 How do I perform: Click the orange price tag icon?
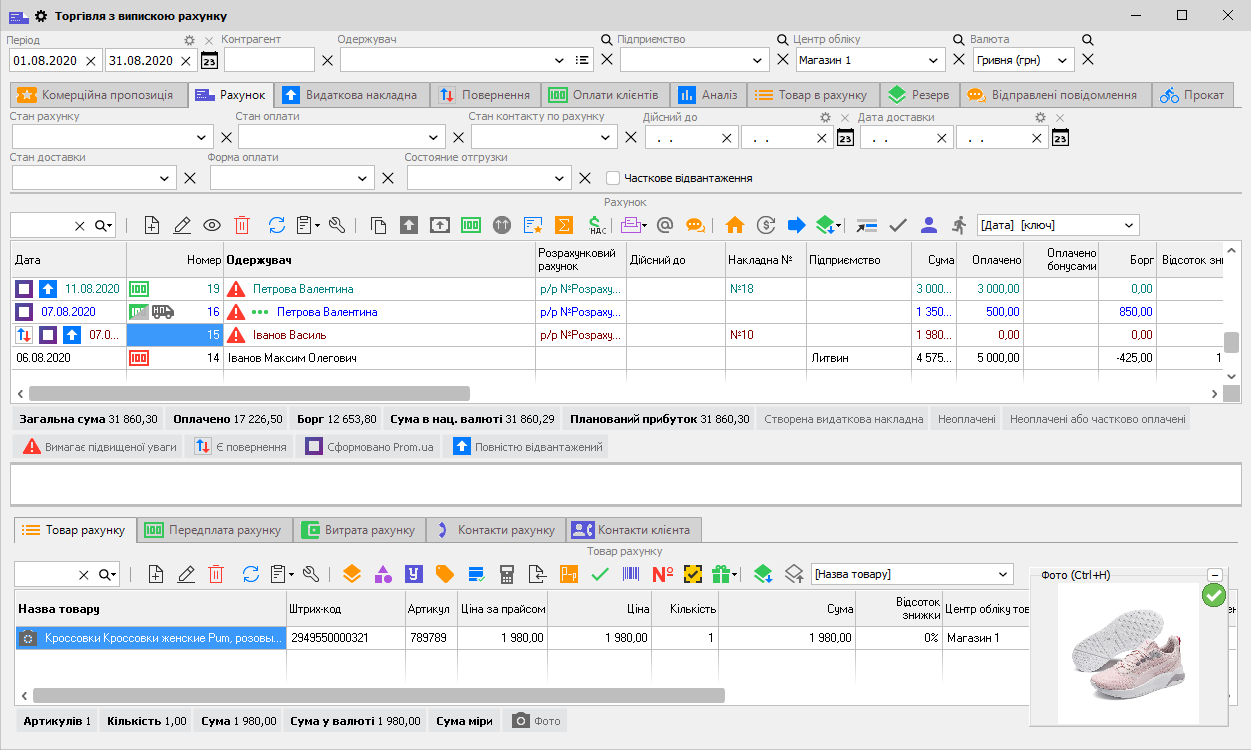444,574
